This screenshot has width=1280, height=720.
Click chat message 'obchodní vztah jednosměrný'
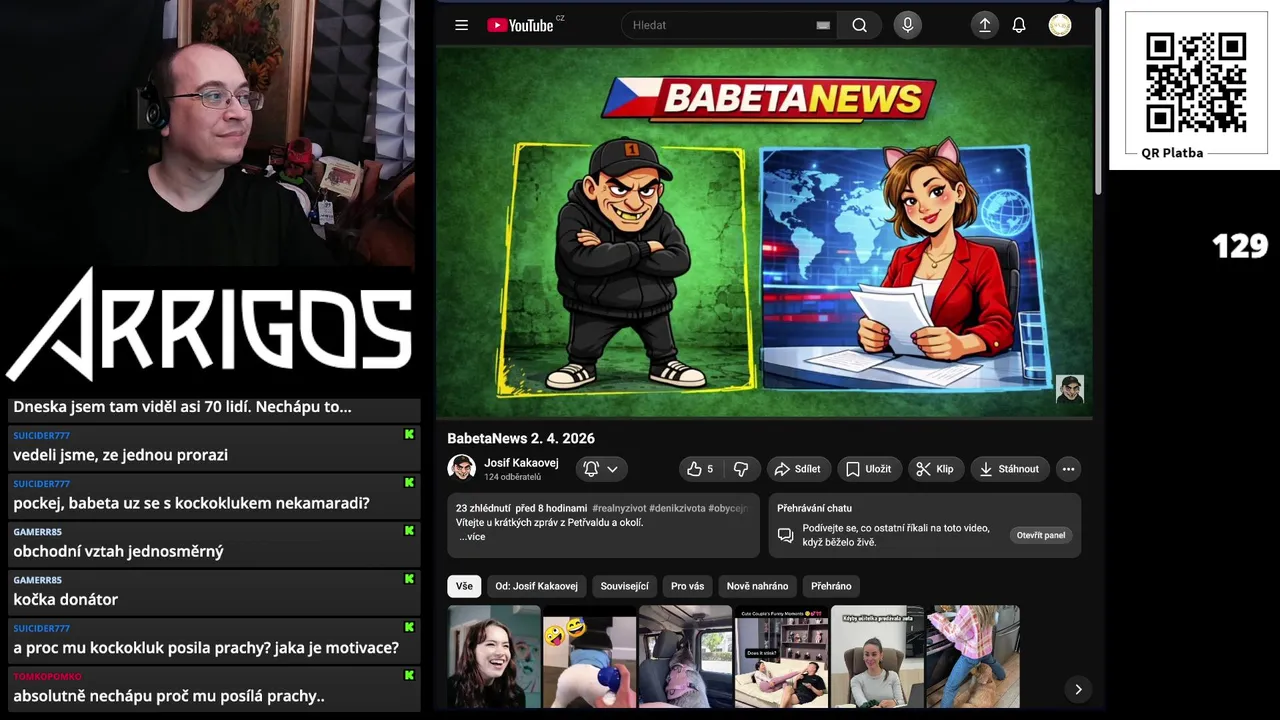coord(118,552)
